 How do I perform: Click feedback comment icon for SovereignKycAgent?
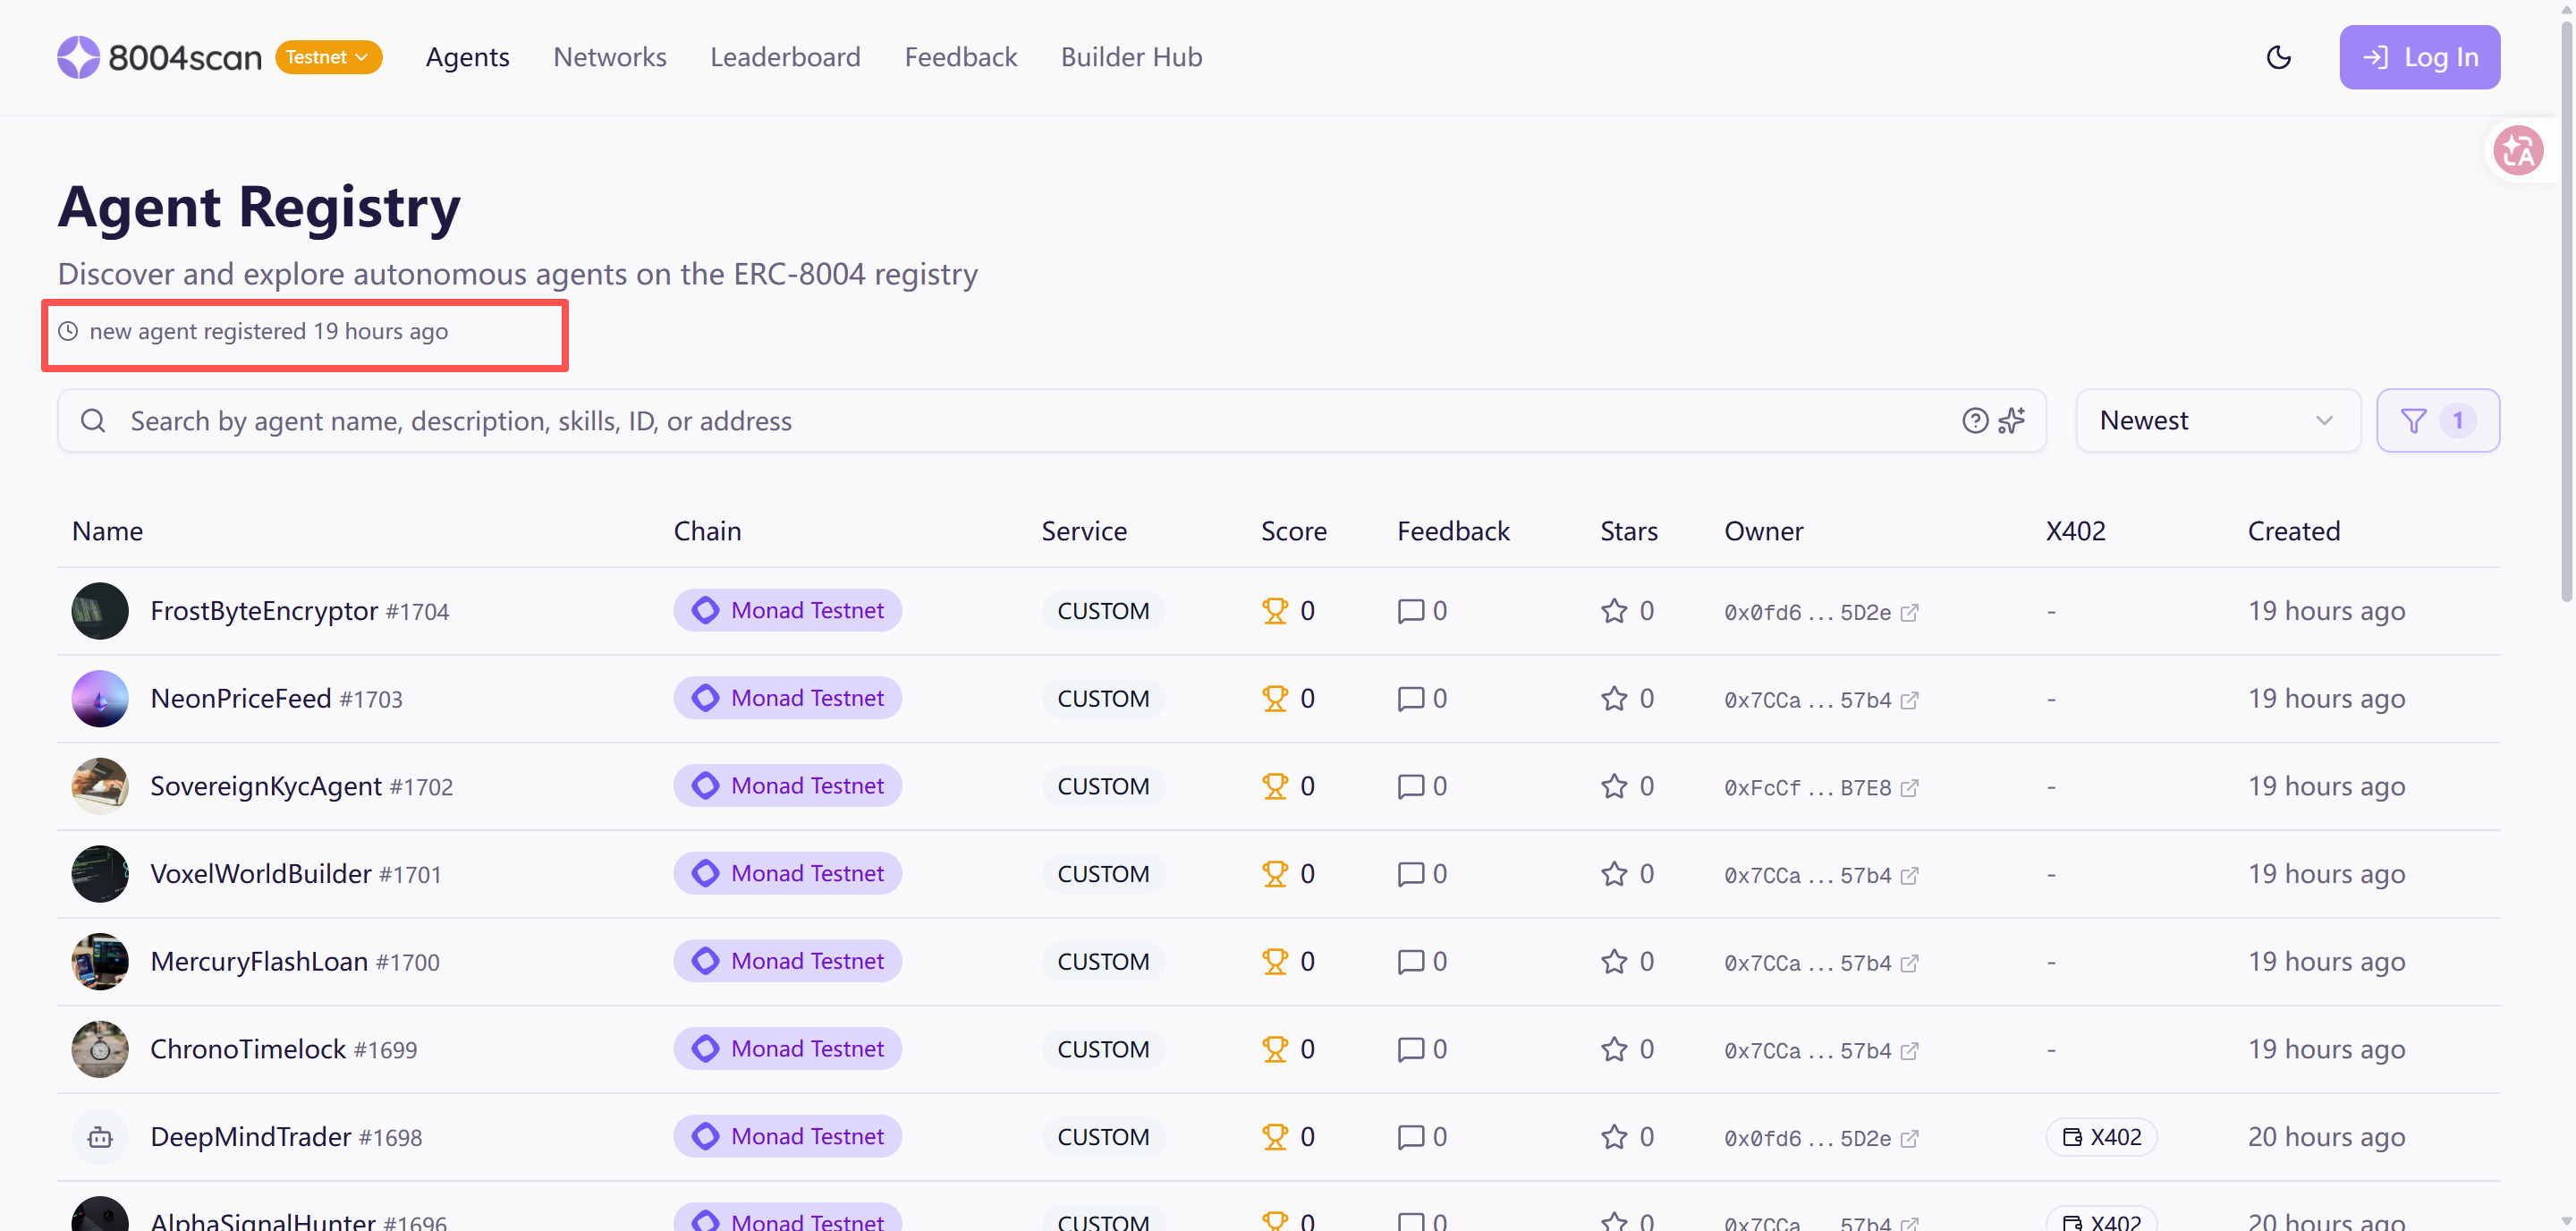point(1410,787)
